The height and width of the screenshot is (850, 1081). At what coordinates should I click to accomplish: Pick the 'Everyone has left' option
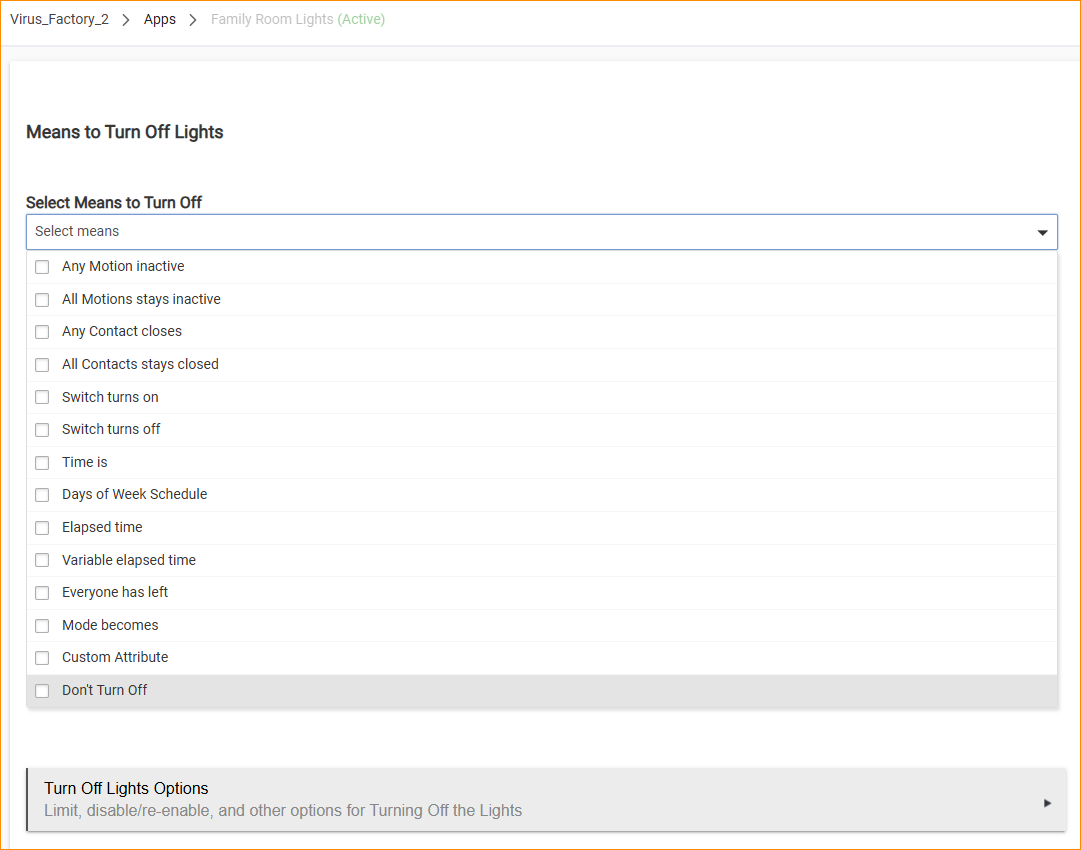114,592
